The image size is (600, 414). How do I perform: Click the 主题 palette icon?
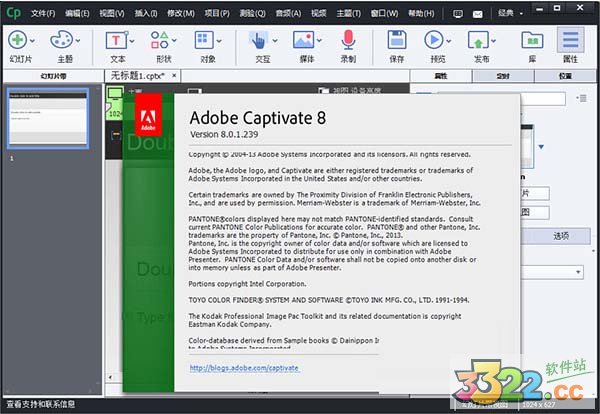tap(61, 39)
